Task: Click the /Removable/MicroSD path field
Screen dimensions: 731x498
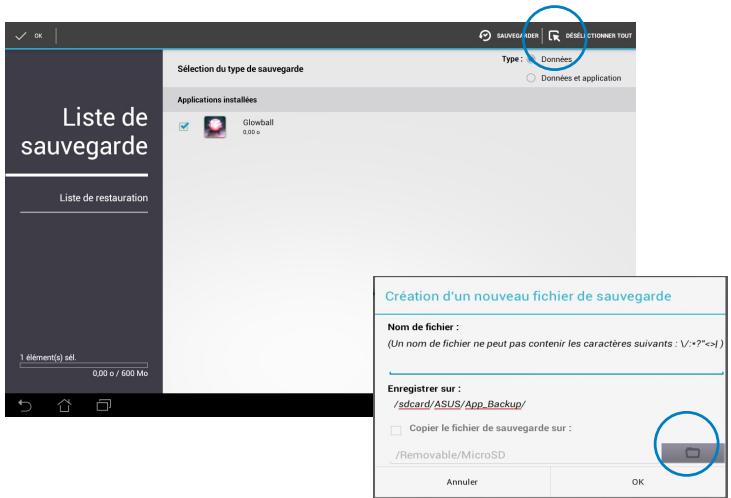Action: [524, 455]
